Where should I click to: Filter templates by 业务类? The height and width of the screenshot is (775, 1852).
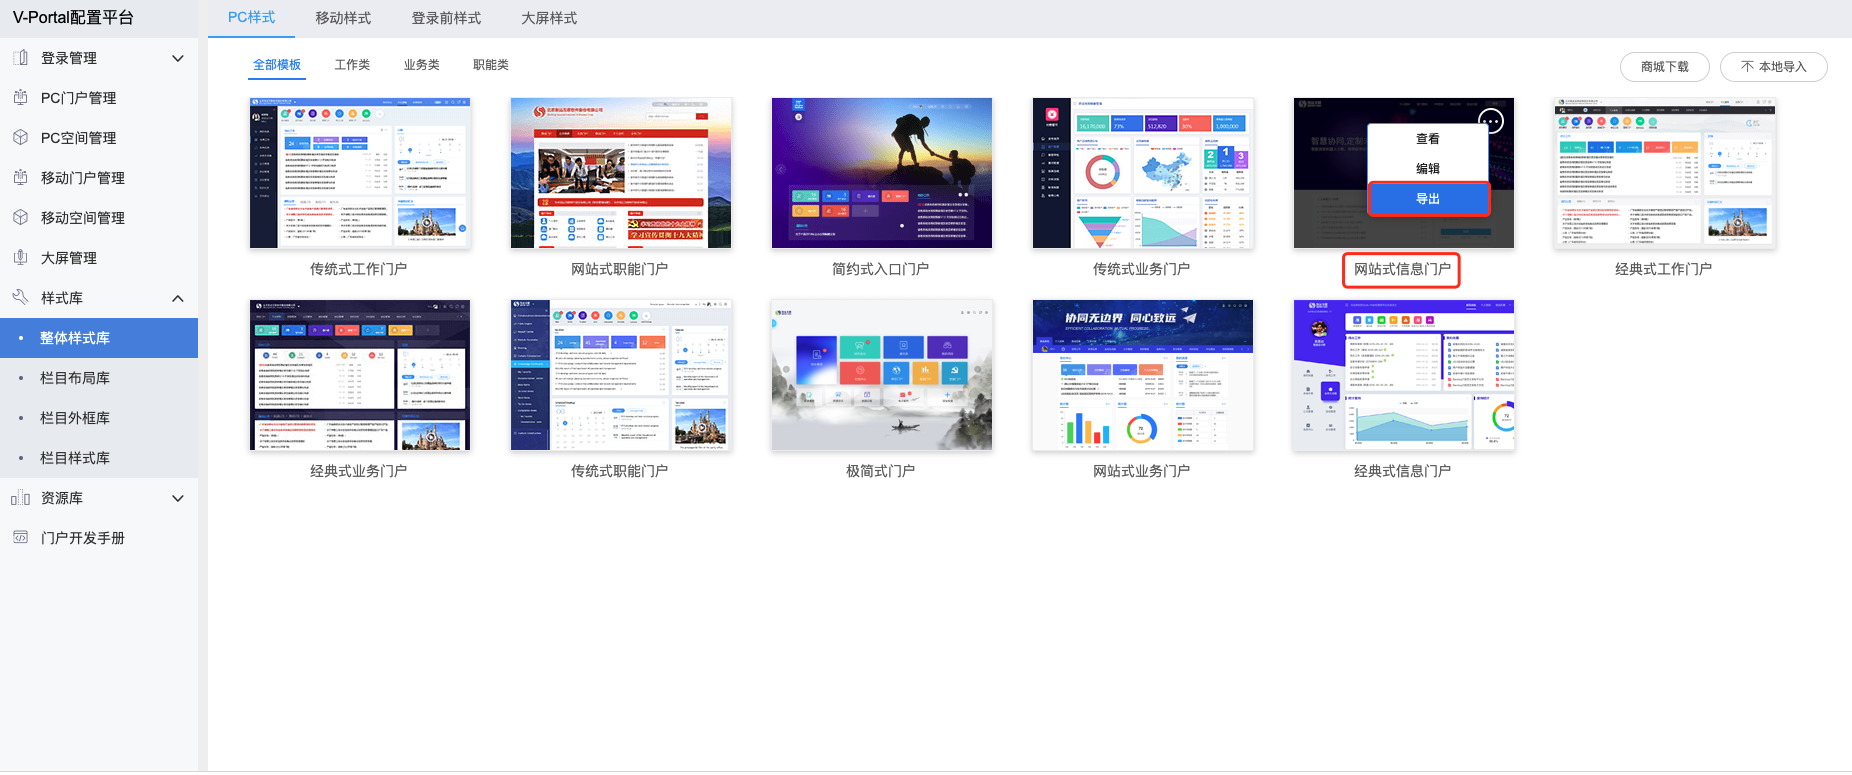[x=421, y=65]
